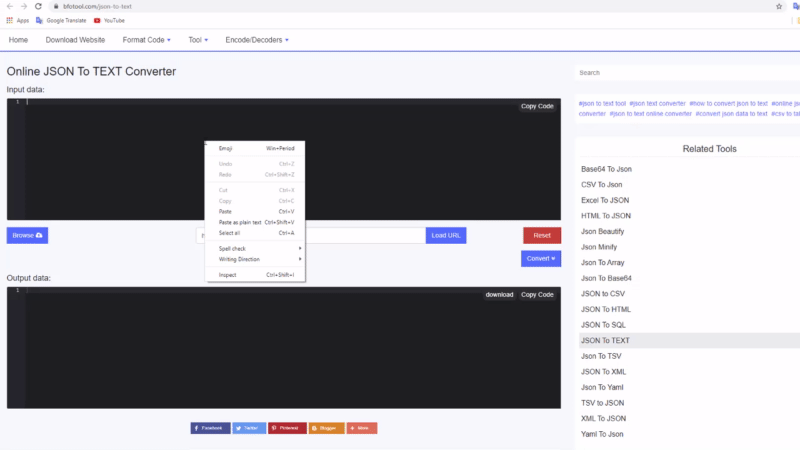The image size is (800, 450).
Task: Open the More sharing options button
Action: [362, 428]
